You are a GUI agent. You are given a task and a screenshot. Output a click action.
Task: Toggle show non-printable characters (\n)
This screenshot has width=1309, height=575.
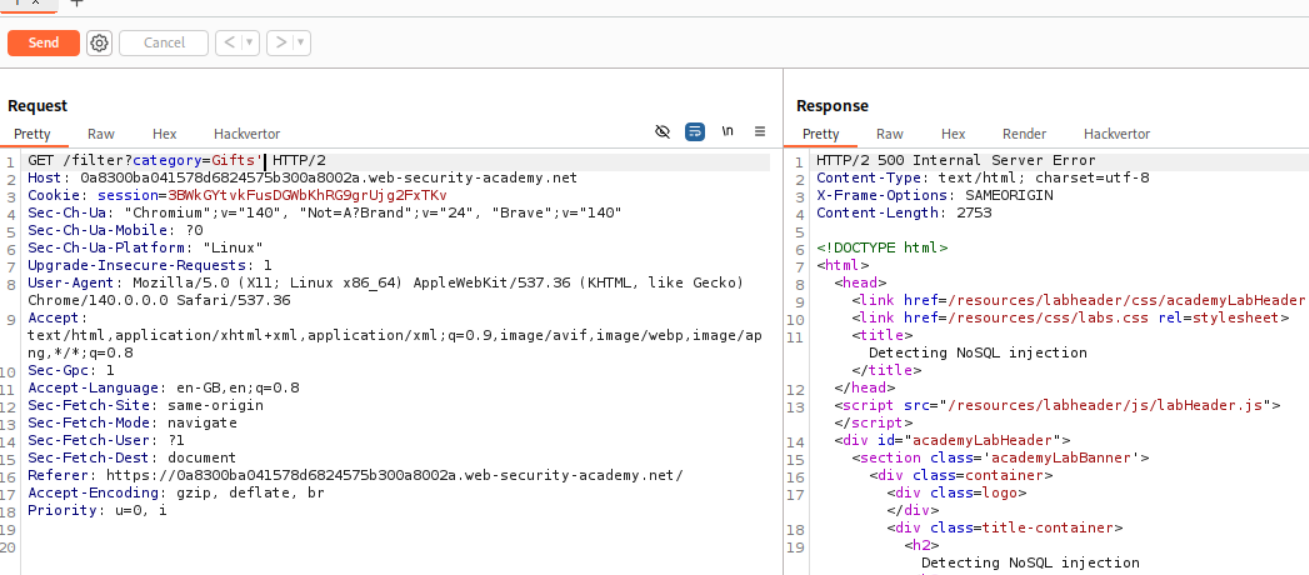[x=727, y=132]
